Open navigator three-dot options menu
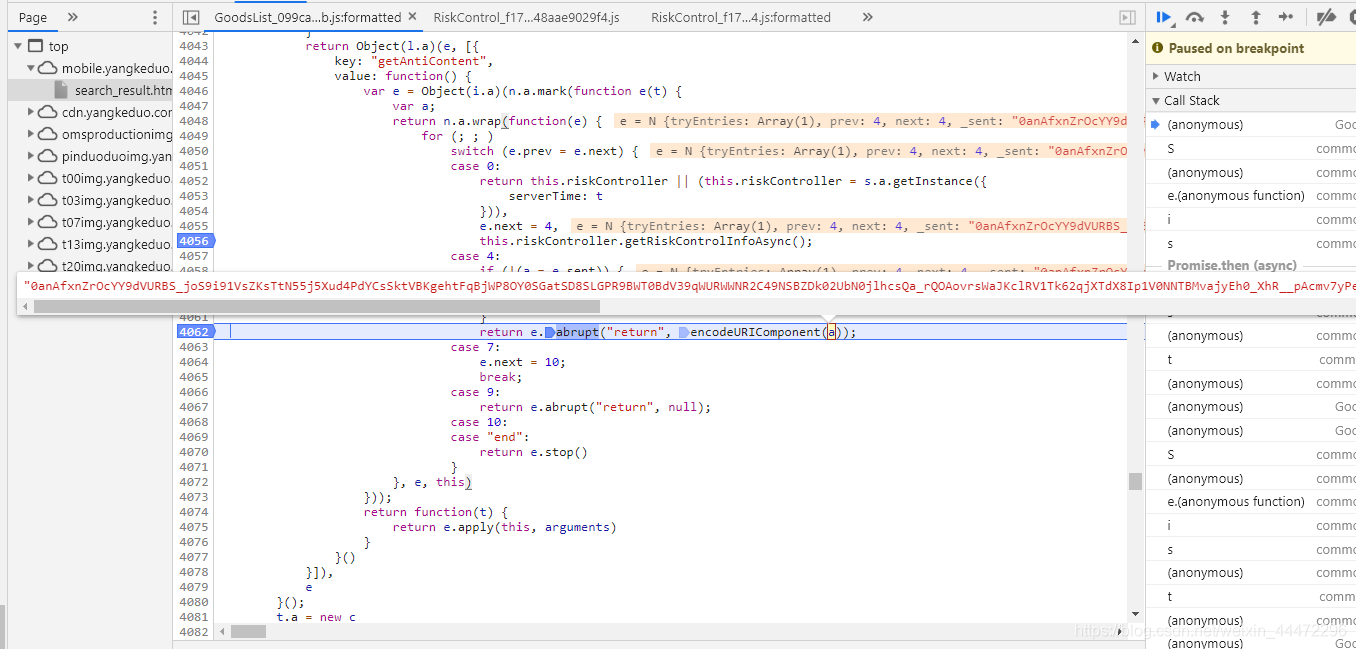 point(154,17)
